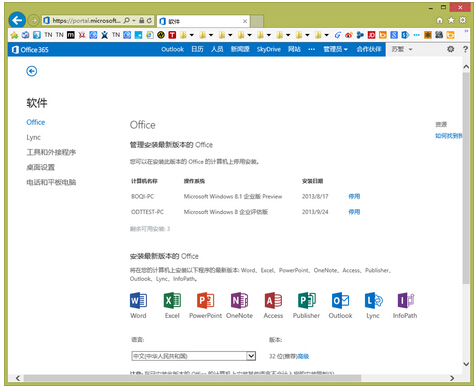This screenshot has width=476, height=388.
Task: Open the Office 365 settings gear
Action: [x=450, y=49]
